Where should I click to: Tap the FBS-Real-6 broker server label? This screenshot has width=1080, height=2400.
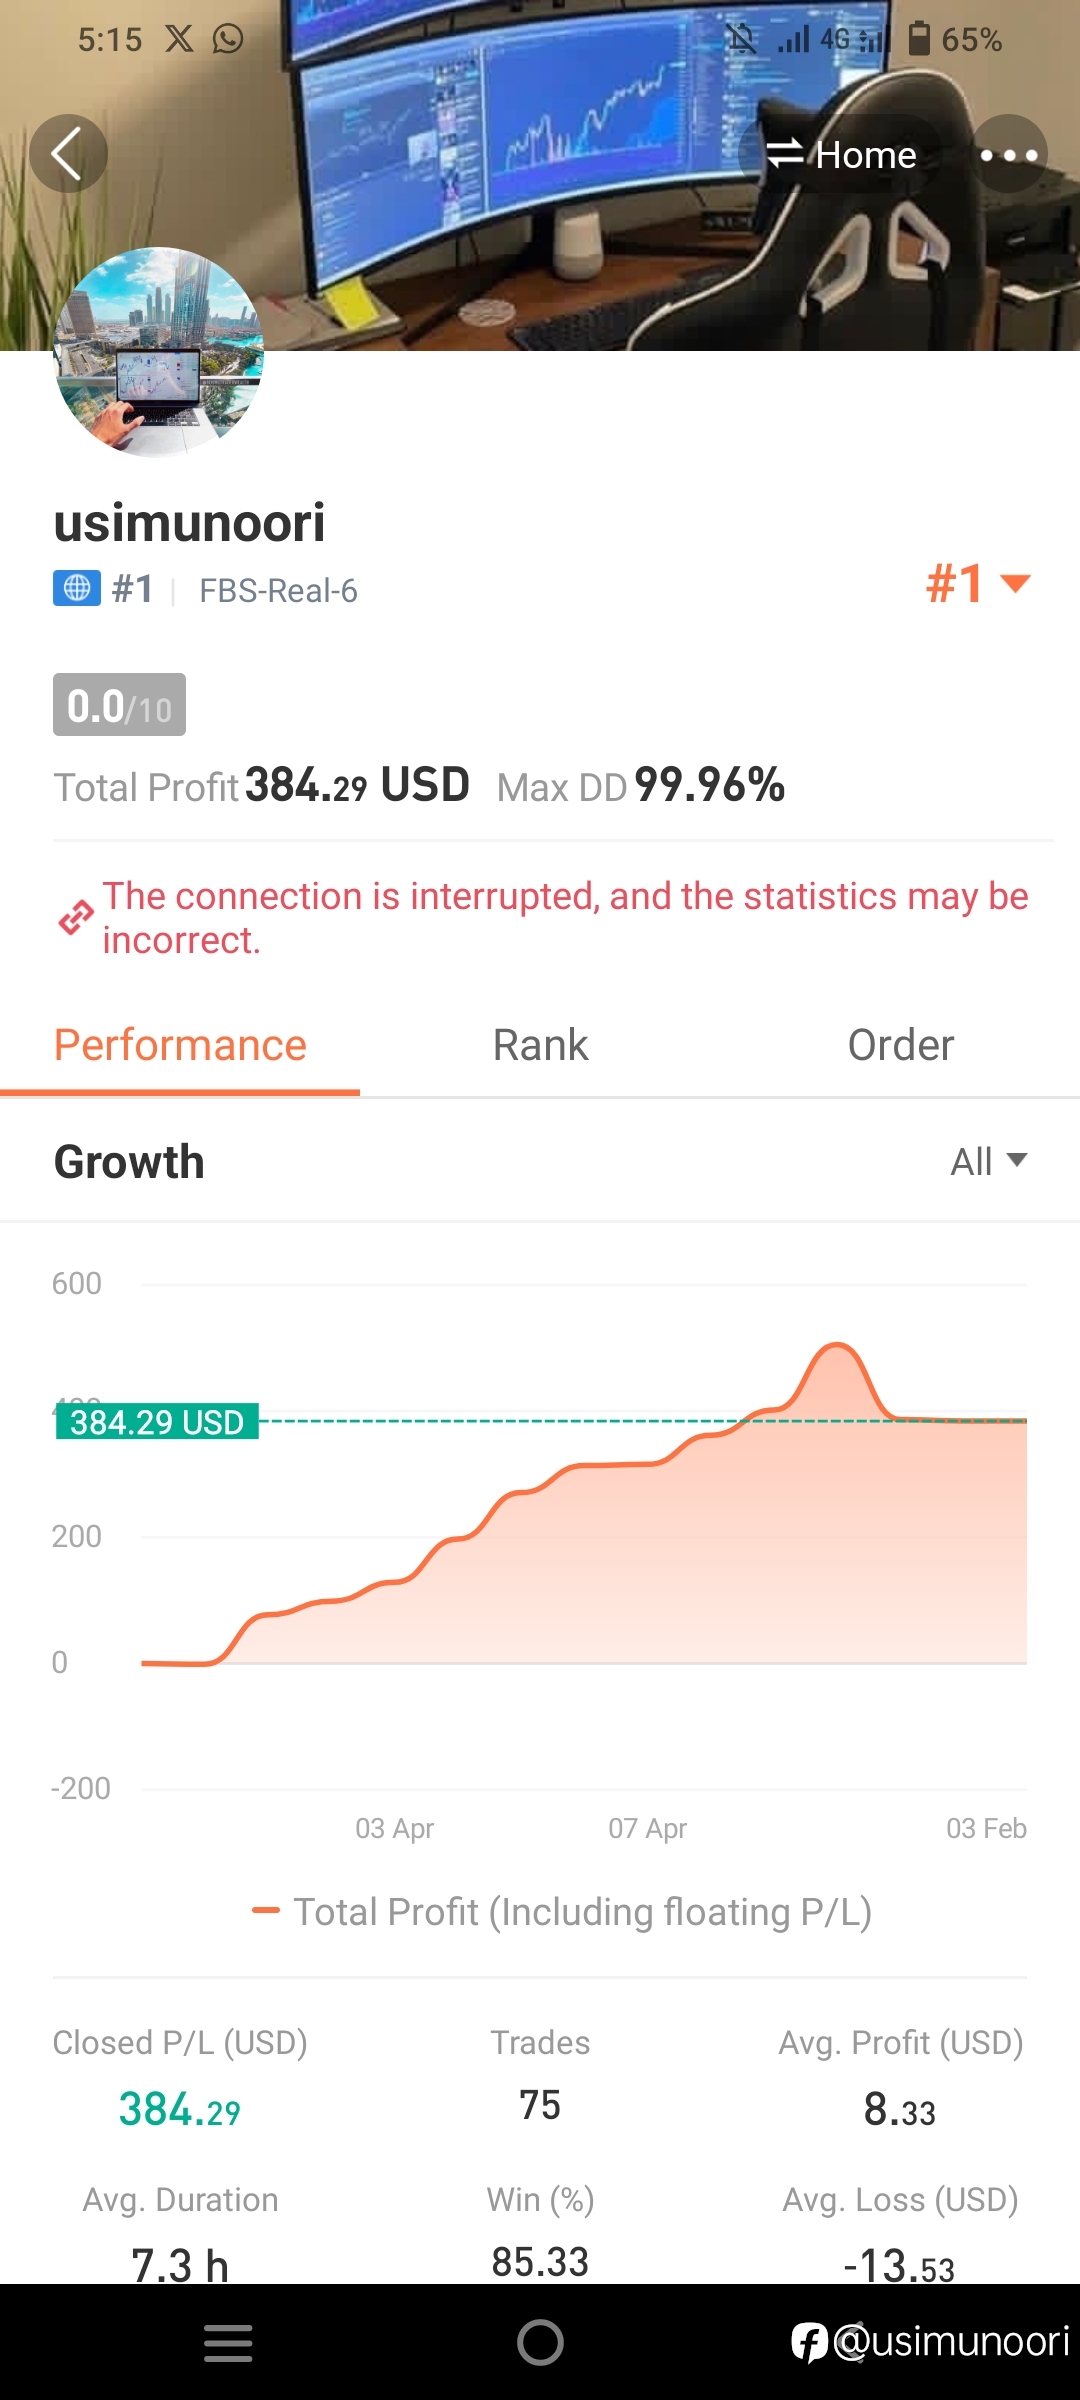(x=278, y=591)
